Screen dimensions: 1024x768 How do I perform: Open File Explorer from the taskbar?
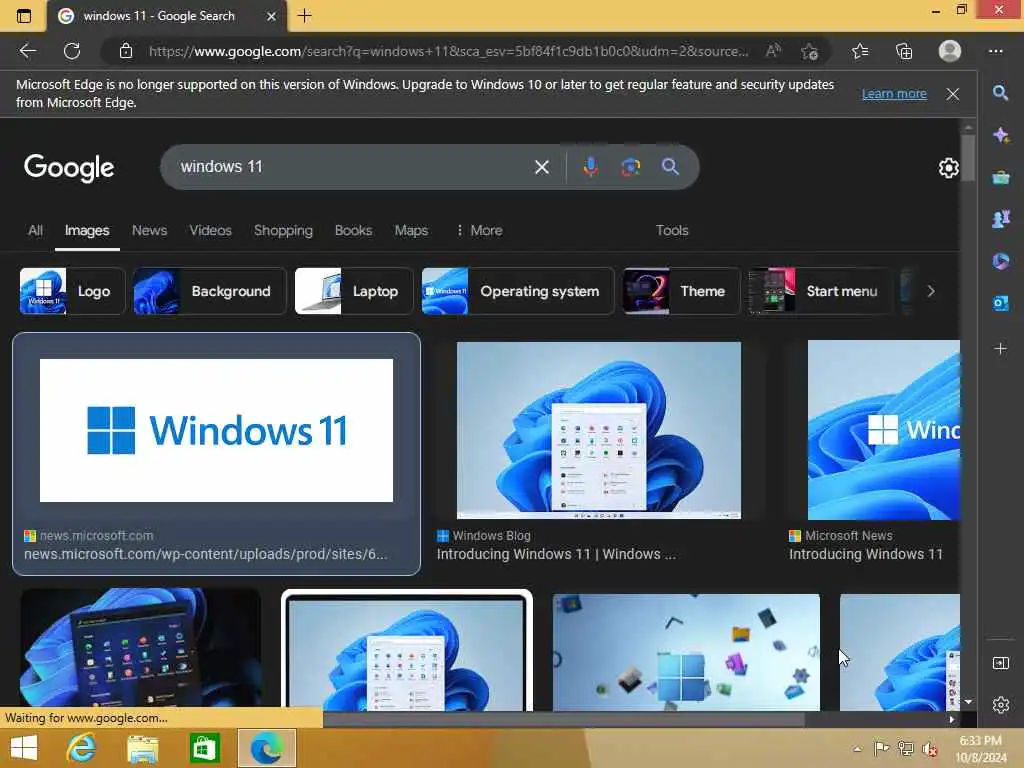[x=142, y=748]
